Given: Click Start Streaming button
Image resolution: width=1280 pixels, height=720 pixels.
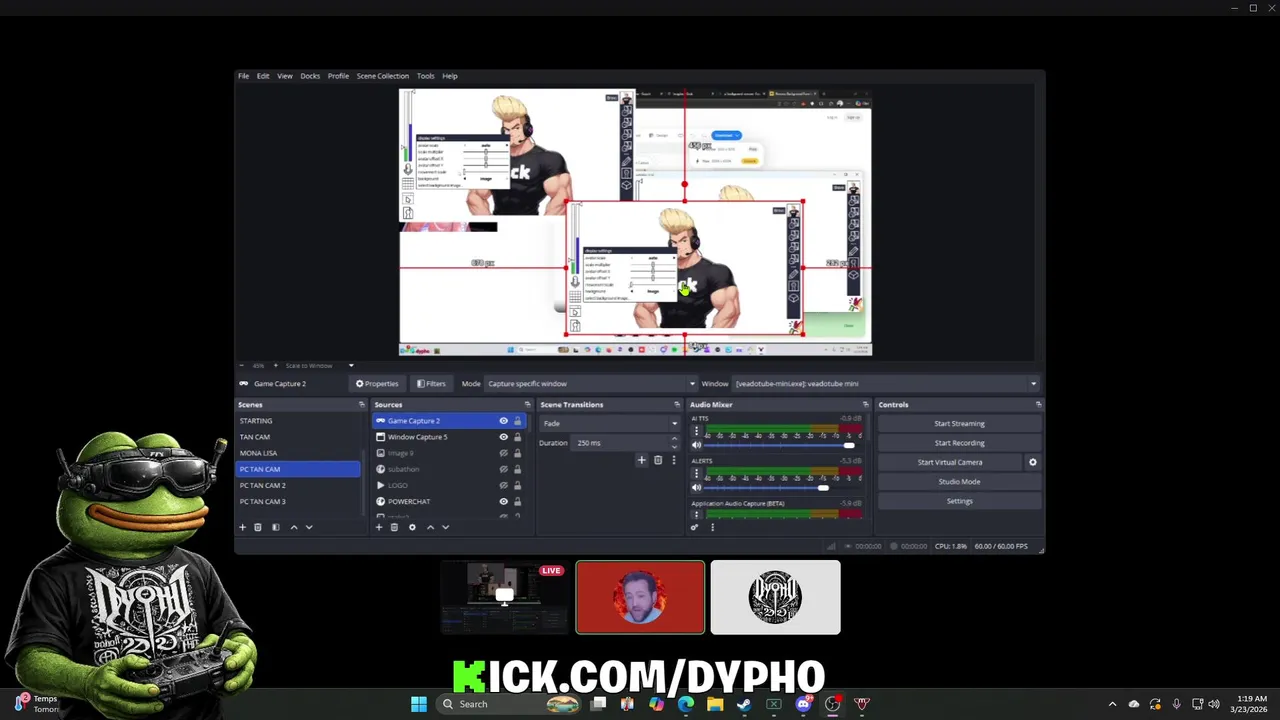Looking at the screenshot, I should pos(959,423).
